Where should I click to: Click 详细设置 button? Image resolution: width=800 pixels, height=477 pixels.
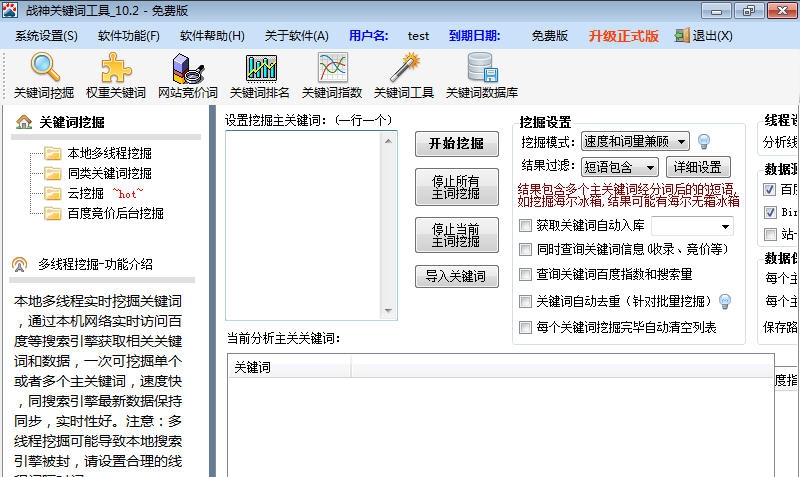coord(698,167)
